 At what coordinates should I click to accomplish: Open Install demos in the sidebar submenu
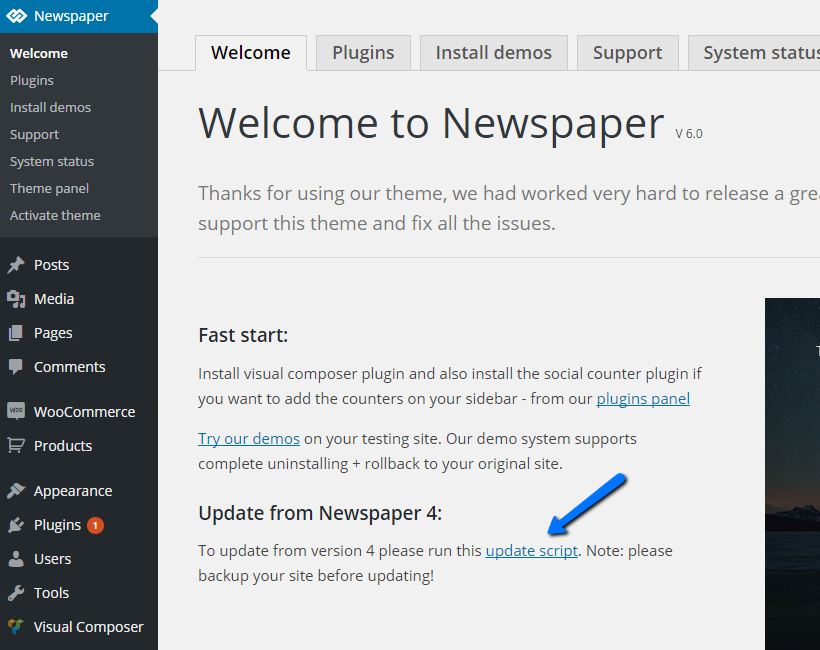(x=50, y=107)
